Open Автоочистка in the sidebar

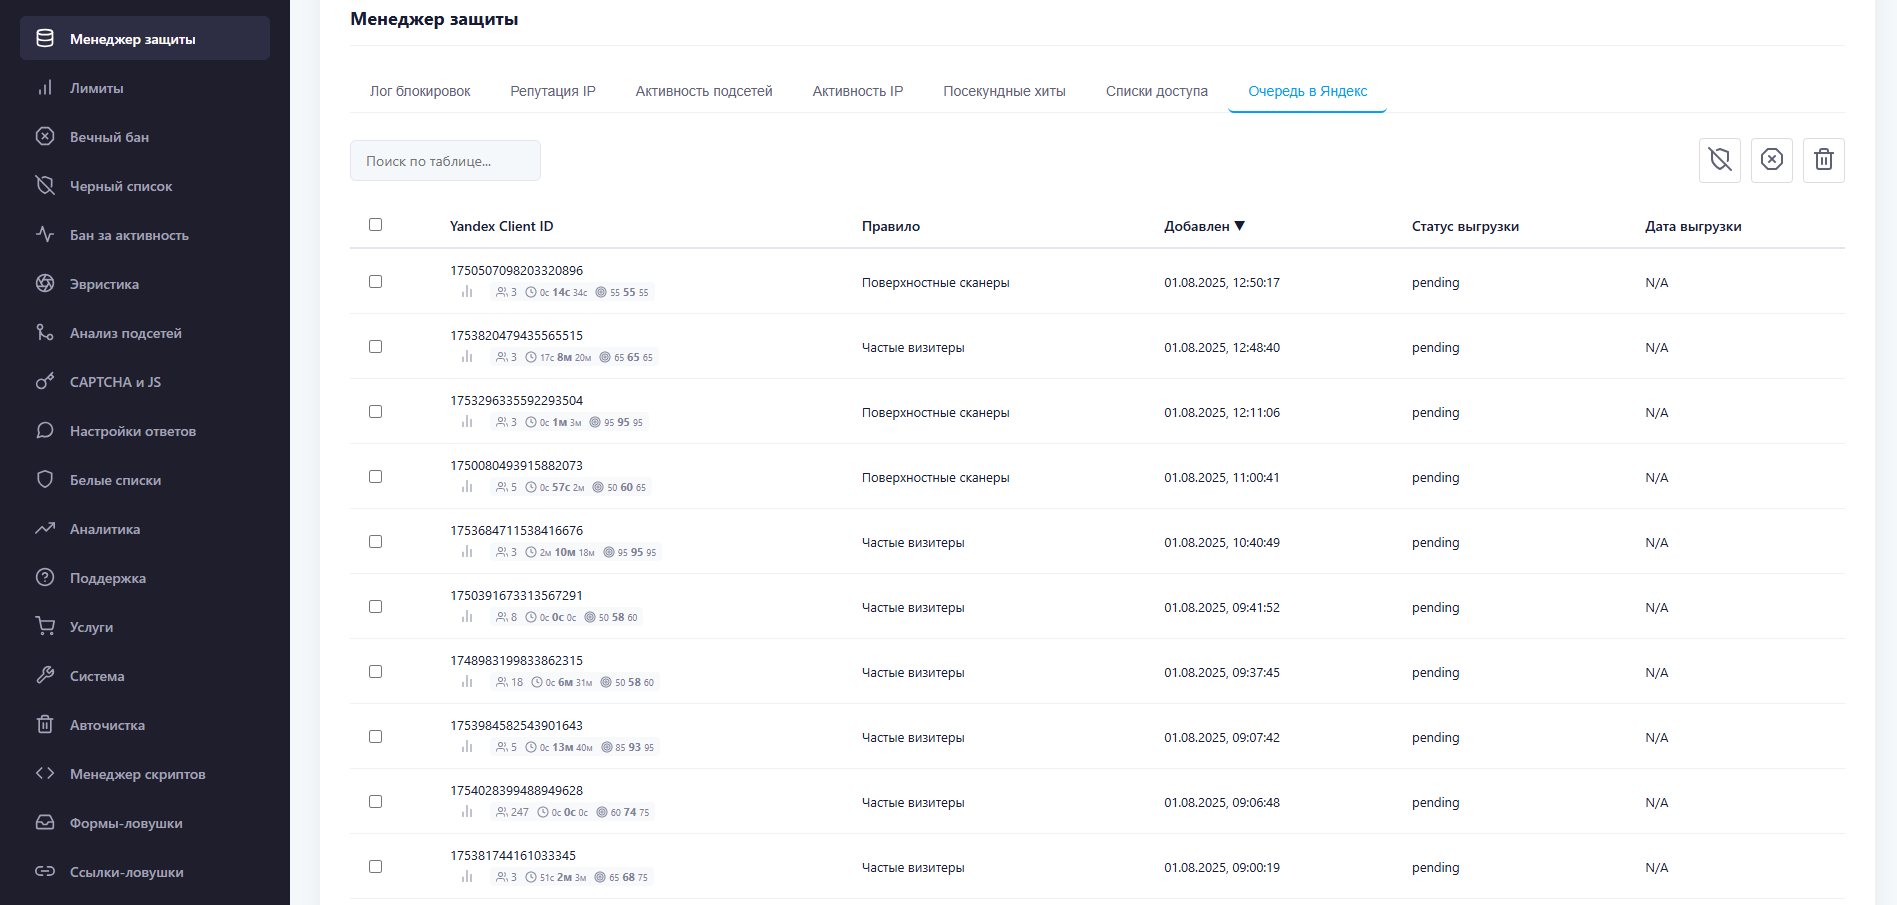(x=107, y=725)
